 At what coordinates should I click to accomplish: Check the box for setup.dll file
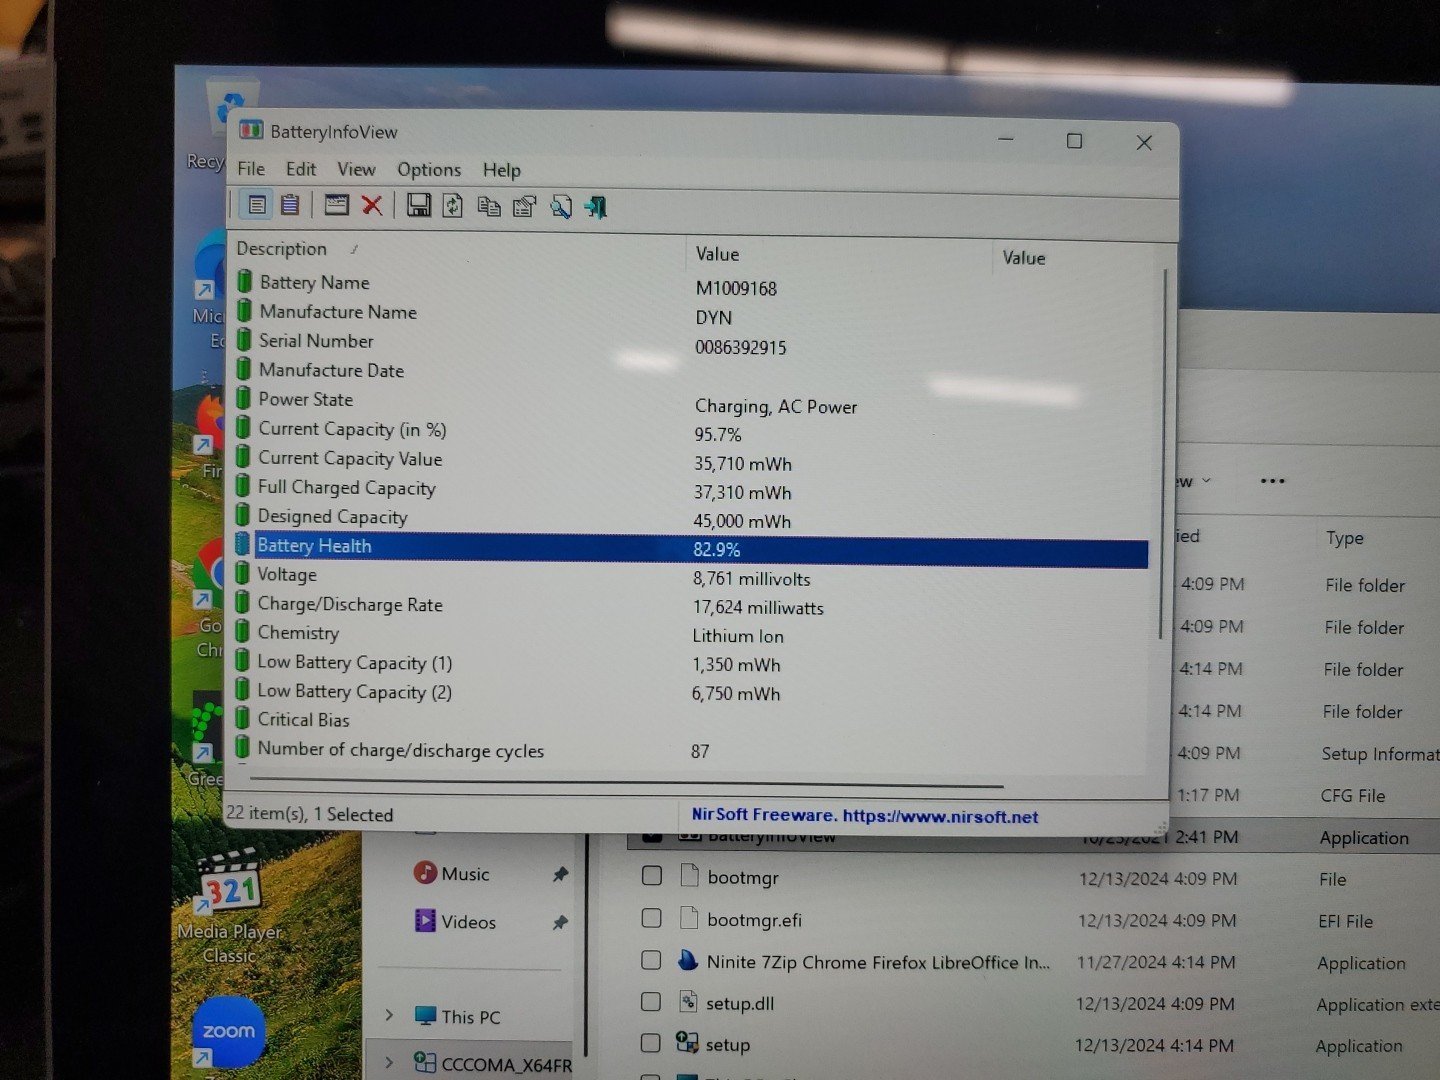651,1002
